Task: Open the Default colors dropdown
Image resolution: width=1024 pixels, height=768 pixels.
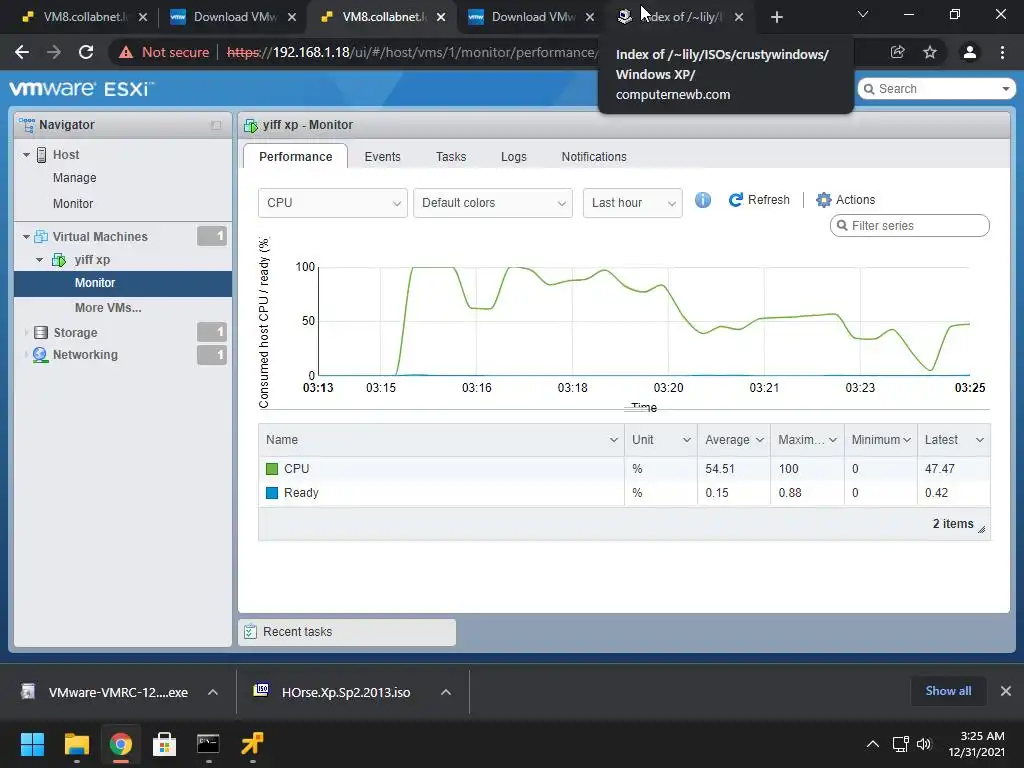Action: [493, 203]
